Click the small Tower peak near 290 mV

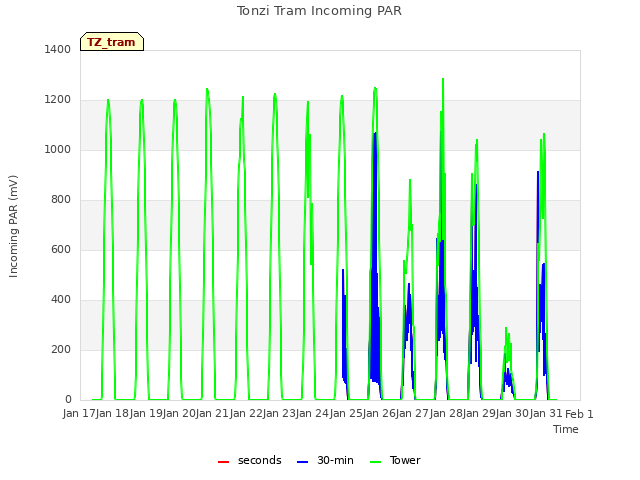(506, 328)
